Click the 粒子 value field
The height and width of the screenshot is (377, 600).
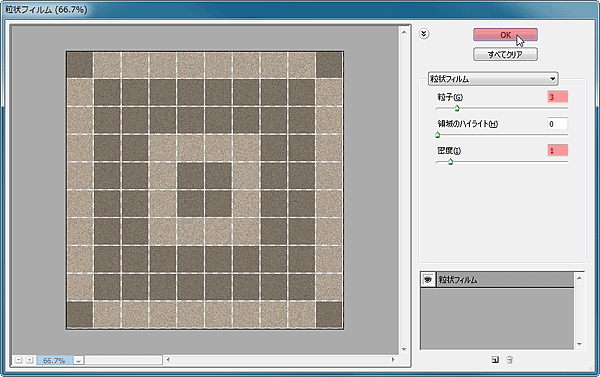pyautogui.click(x=557, y=97)
